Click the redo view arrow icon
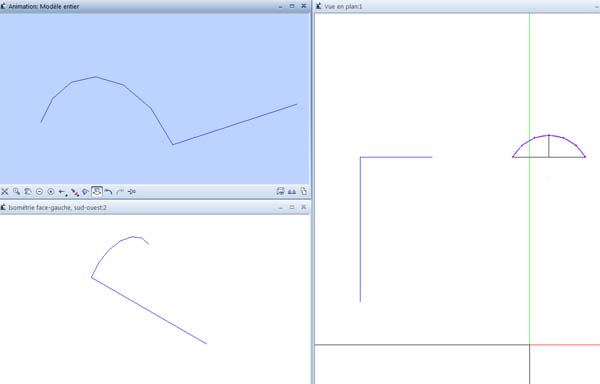The width and height of the screenshot is (600, 384). tap(120, 191)
